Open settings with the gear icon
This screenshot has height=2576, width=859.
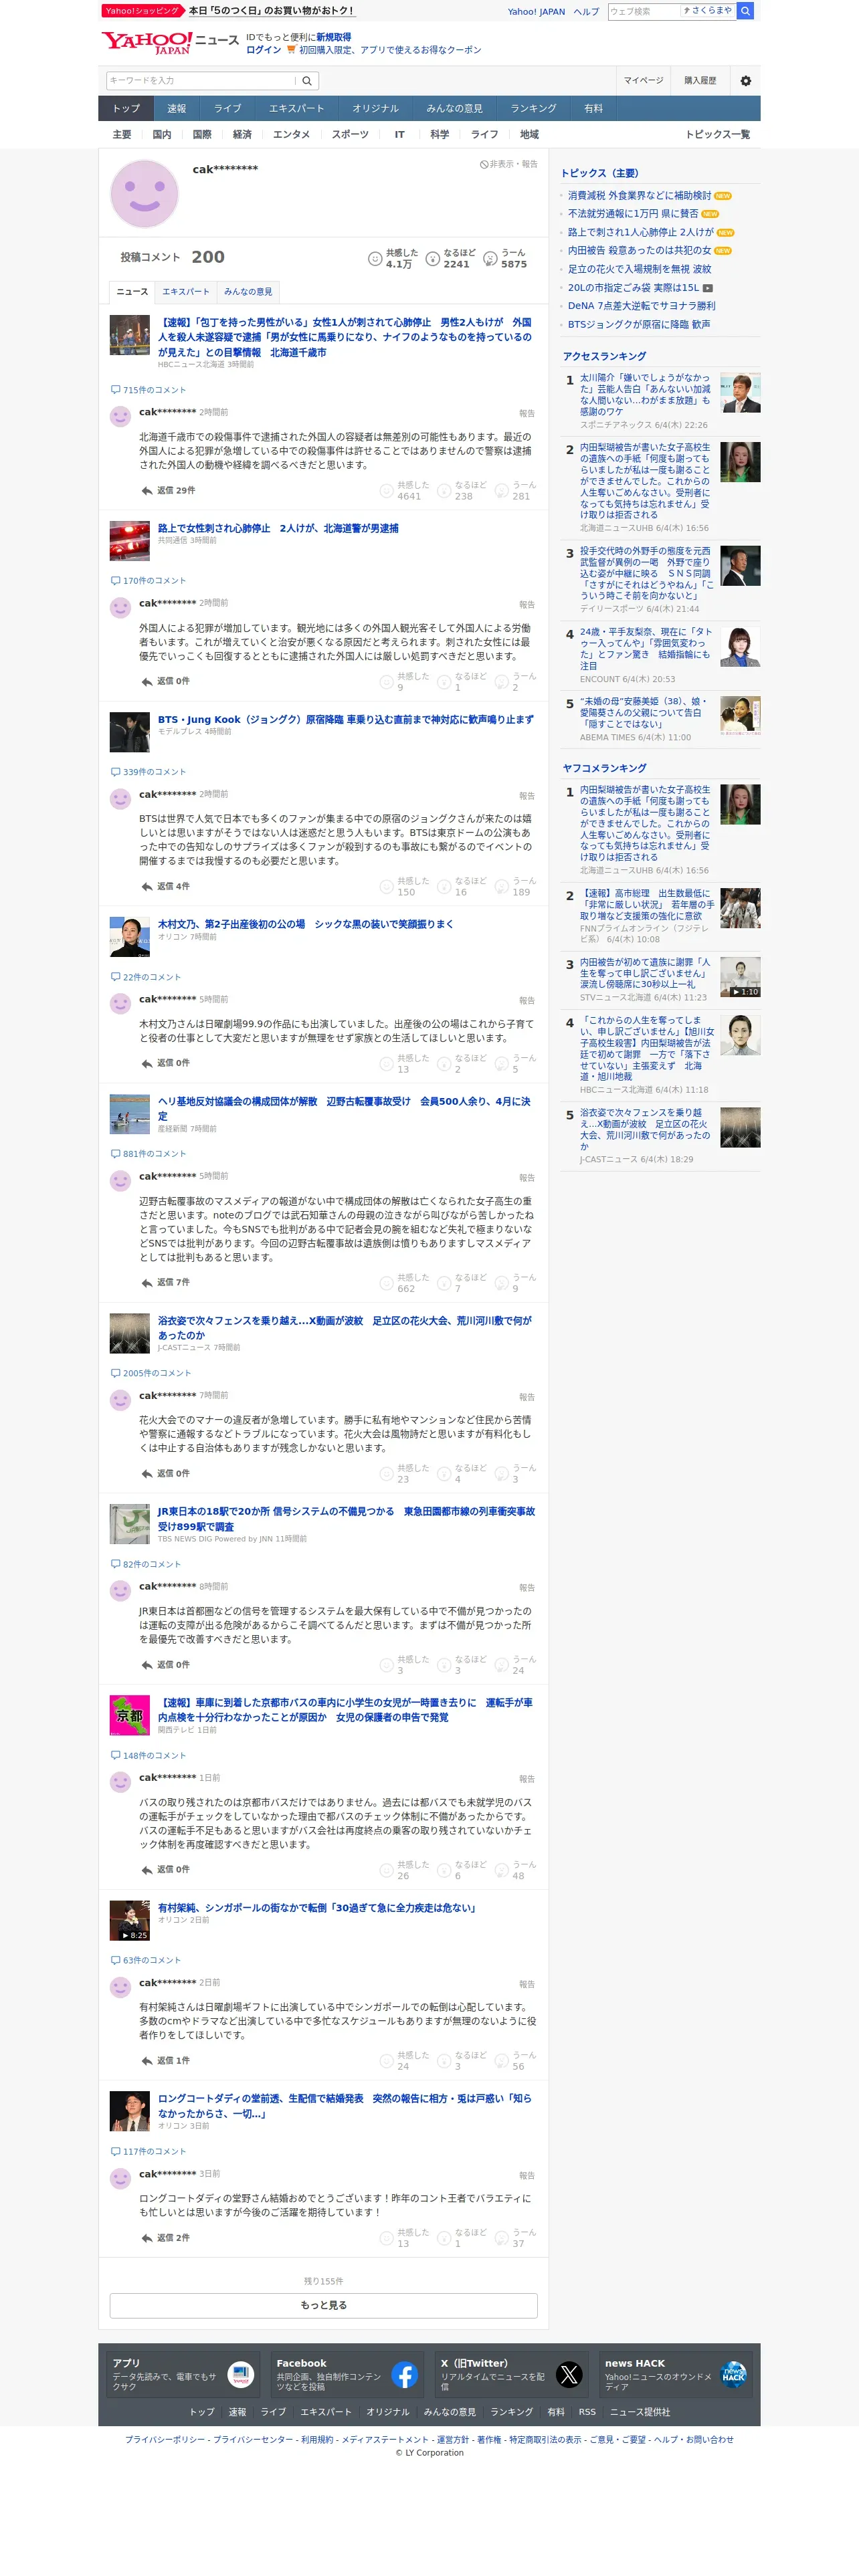[x=745, y=81]
